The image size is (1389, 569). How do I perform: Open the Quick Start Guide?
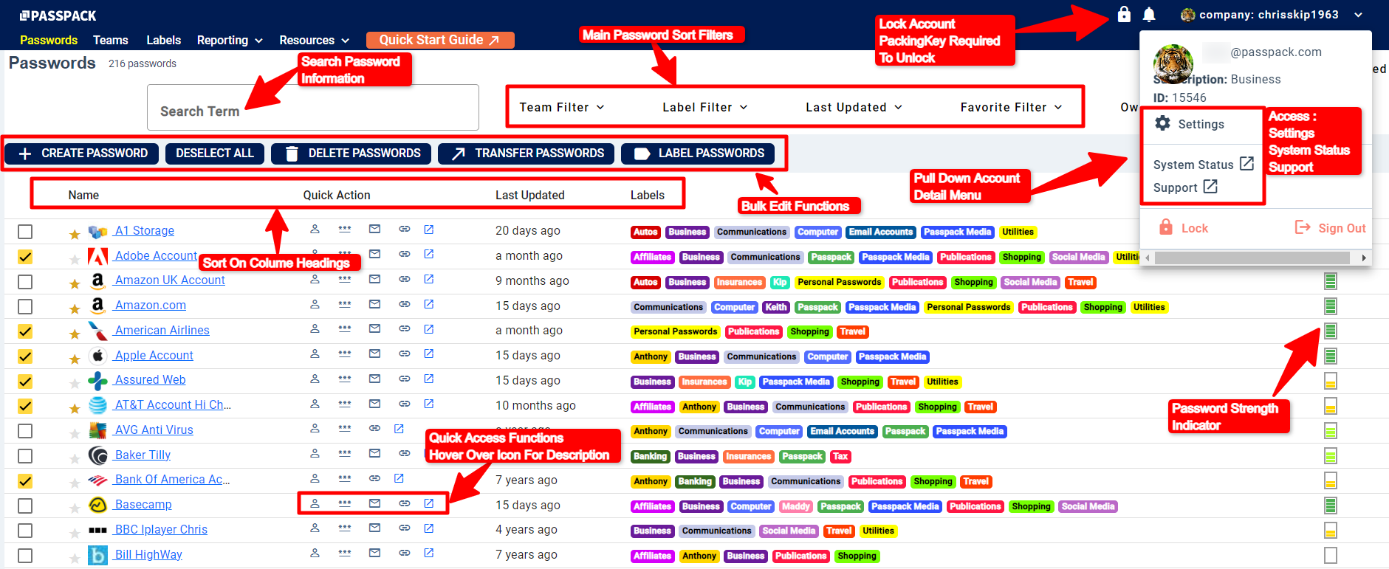click(440, 40)
